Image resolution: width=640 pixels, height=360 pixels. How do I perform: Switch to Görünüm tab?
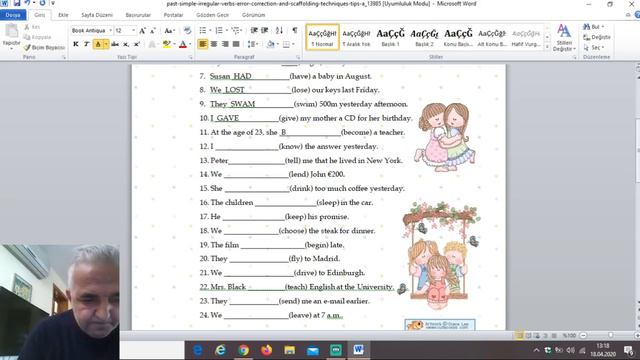253,15
